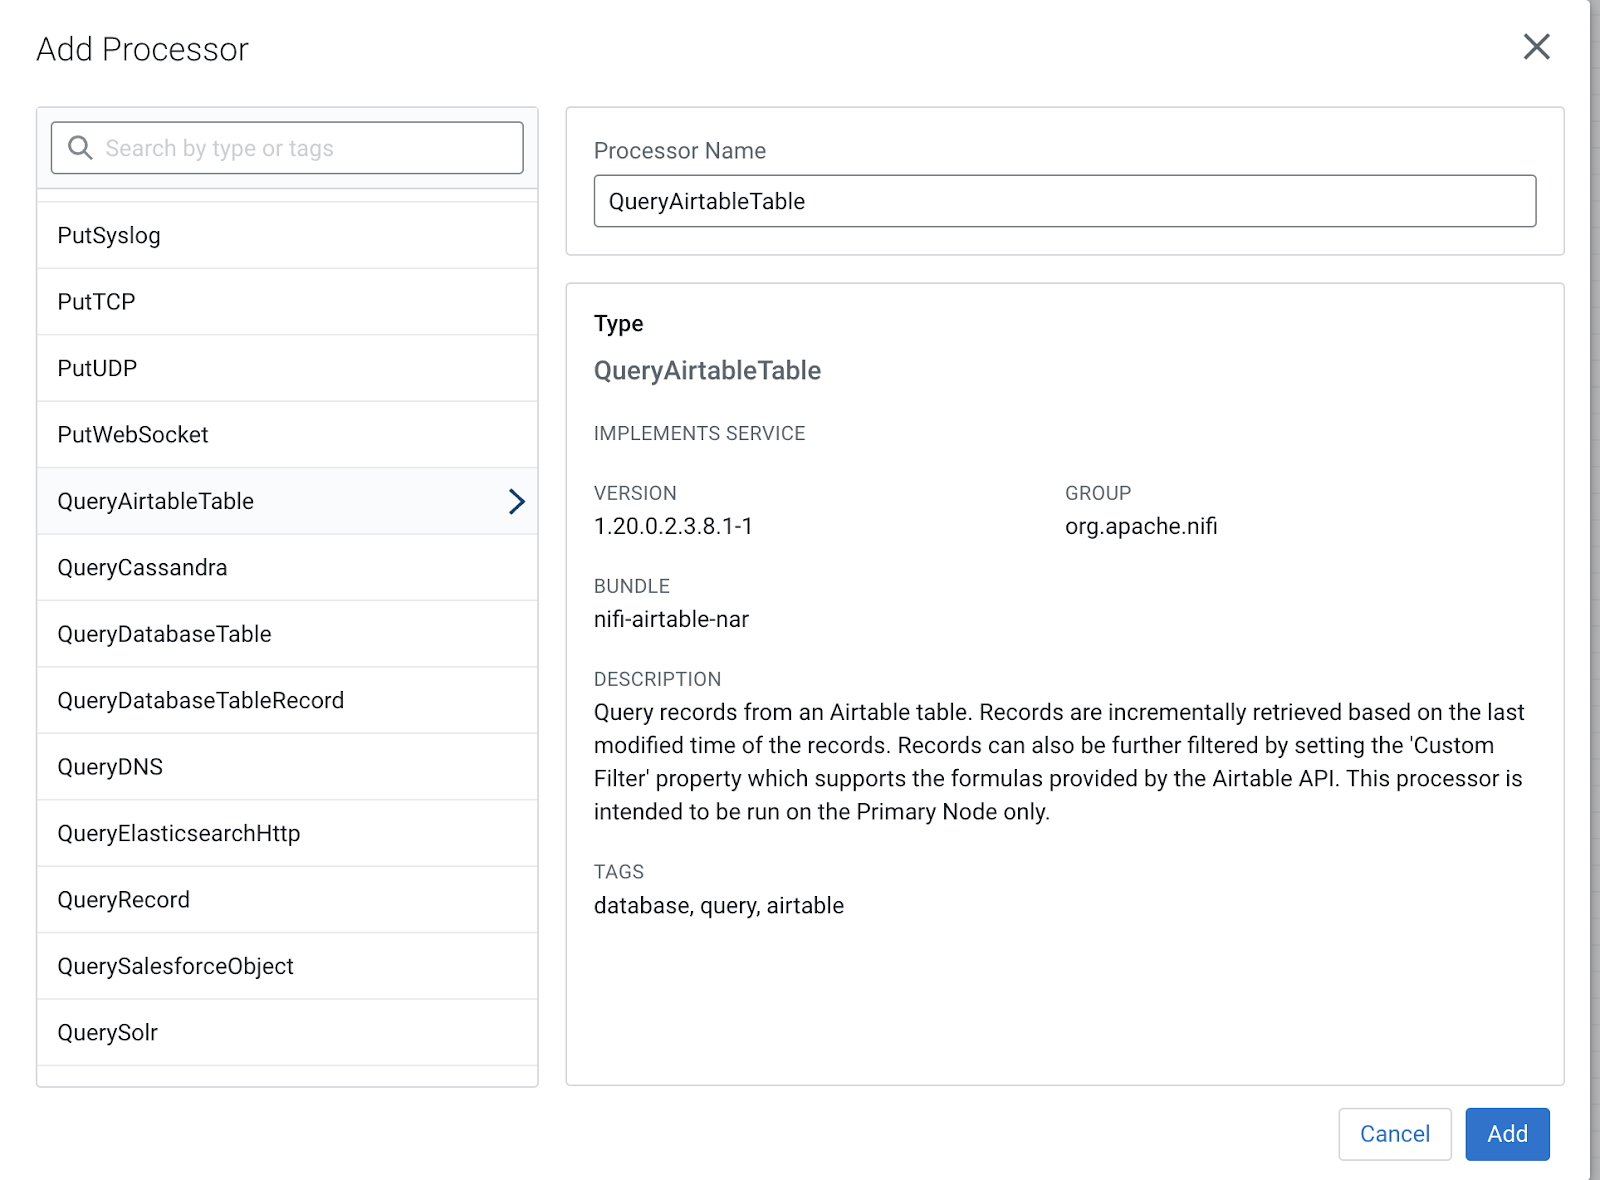
Task: Select PutUDP processor
Action: 287,368
